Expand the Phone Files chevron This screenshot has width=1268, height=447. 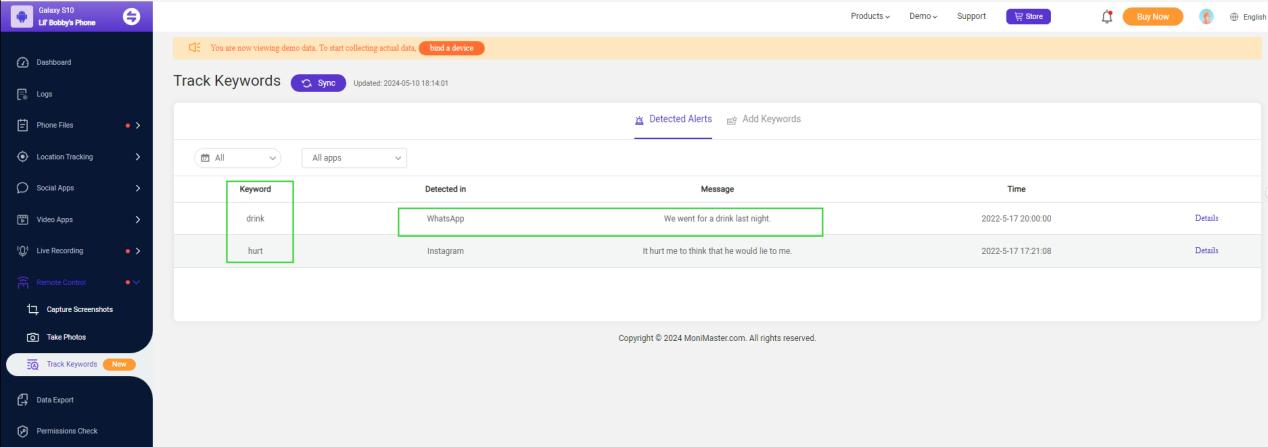[x=137, y=126]
